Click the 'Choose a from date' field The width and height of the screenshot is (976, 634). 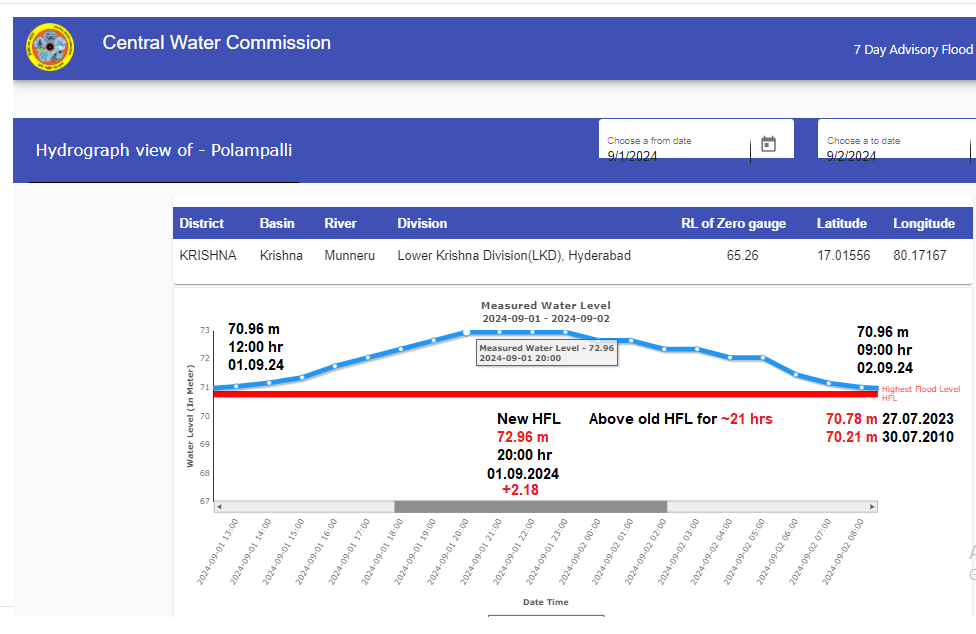coord(675,149)
